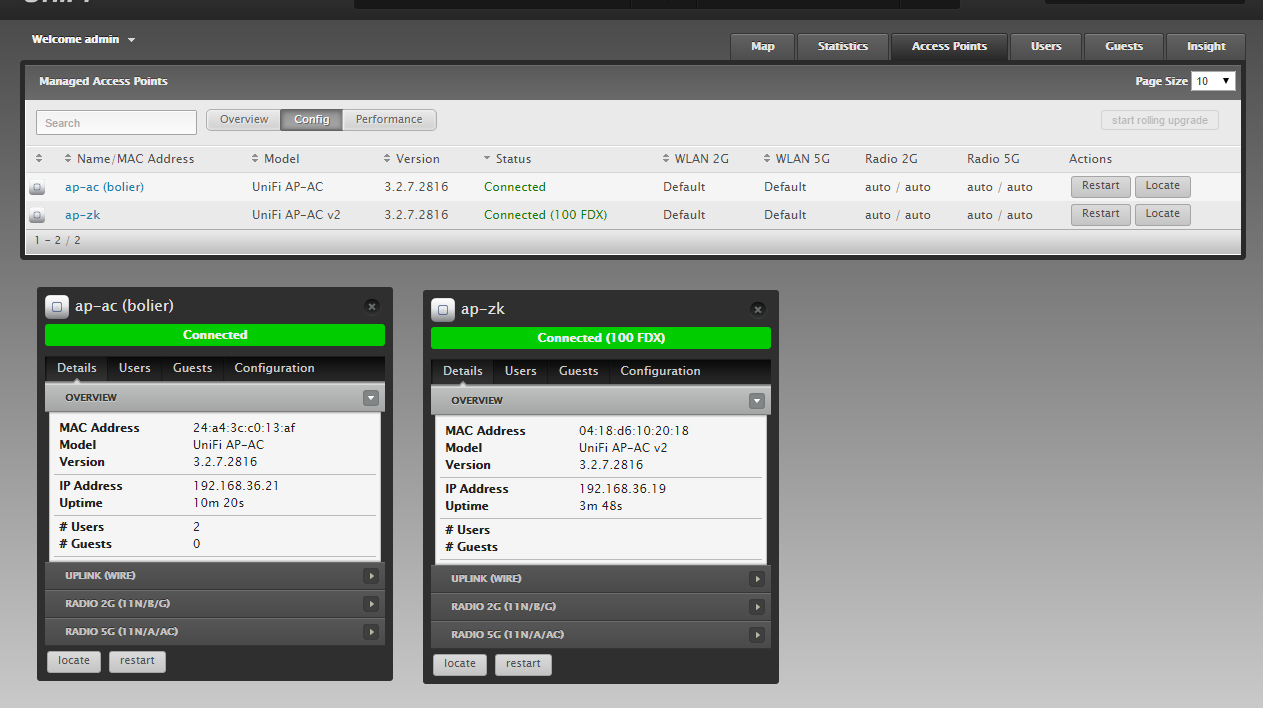Expand UPLINK (WIRE) in ap-ac (bolier) panel
The height and width of the screenshot is (708, 1263).
pos(371,576)
